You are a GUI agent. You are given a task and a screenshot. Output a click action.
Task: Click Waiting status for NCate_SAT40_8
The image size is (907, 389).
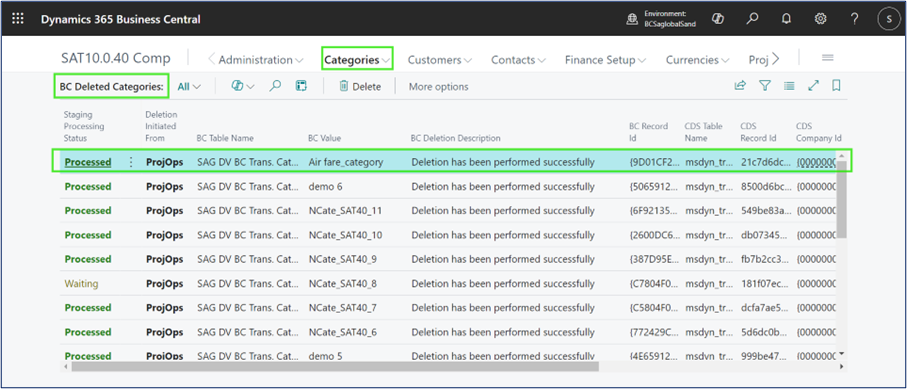[x=81, y=284]
